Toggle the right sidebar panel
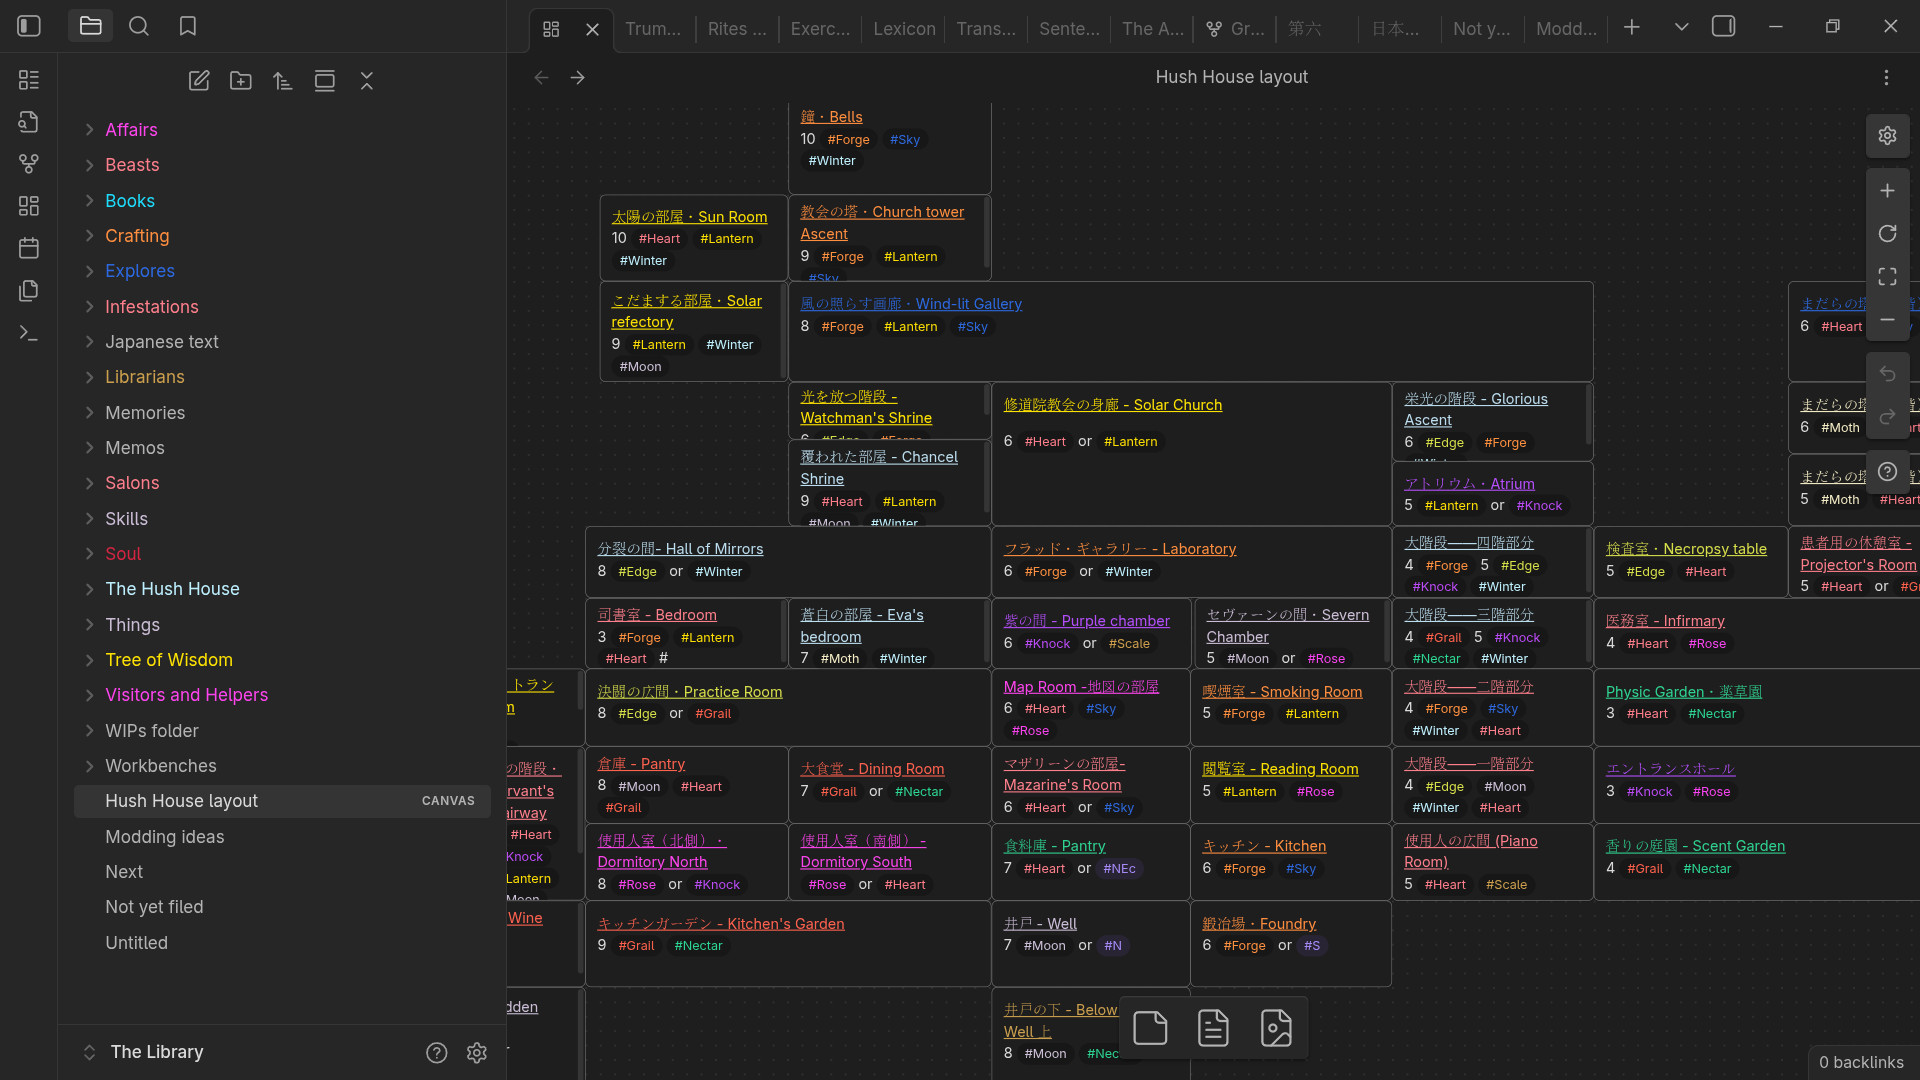Screen dimensions: 1920x1080 (1723, 26)
